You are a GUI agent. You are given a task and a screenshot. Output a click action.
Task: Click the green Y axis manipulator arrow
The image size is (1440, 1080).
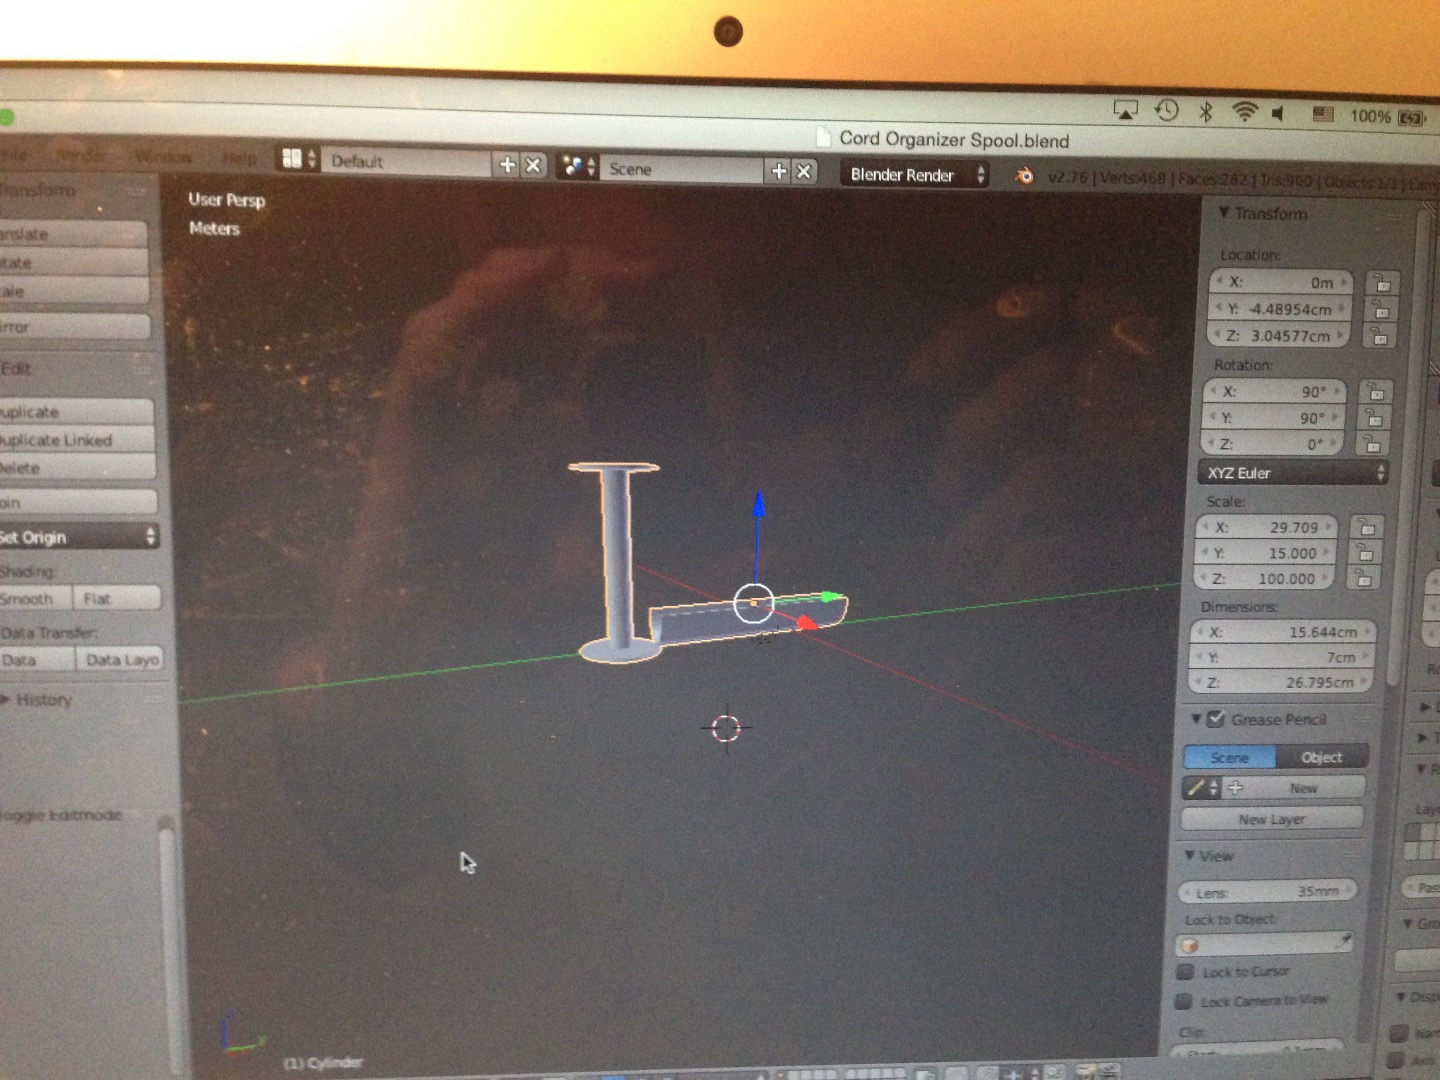pos(831,597)
